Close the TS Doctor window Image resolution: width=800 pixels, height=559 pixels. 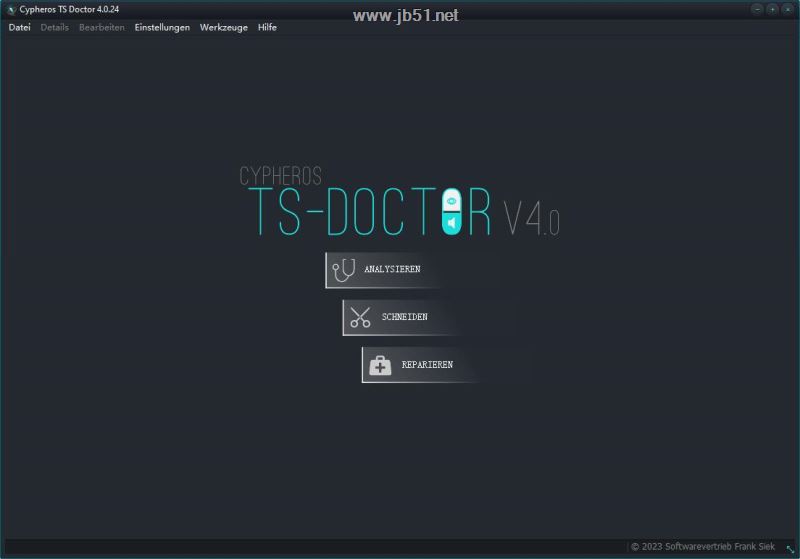click(x=788, y=9)
